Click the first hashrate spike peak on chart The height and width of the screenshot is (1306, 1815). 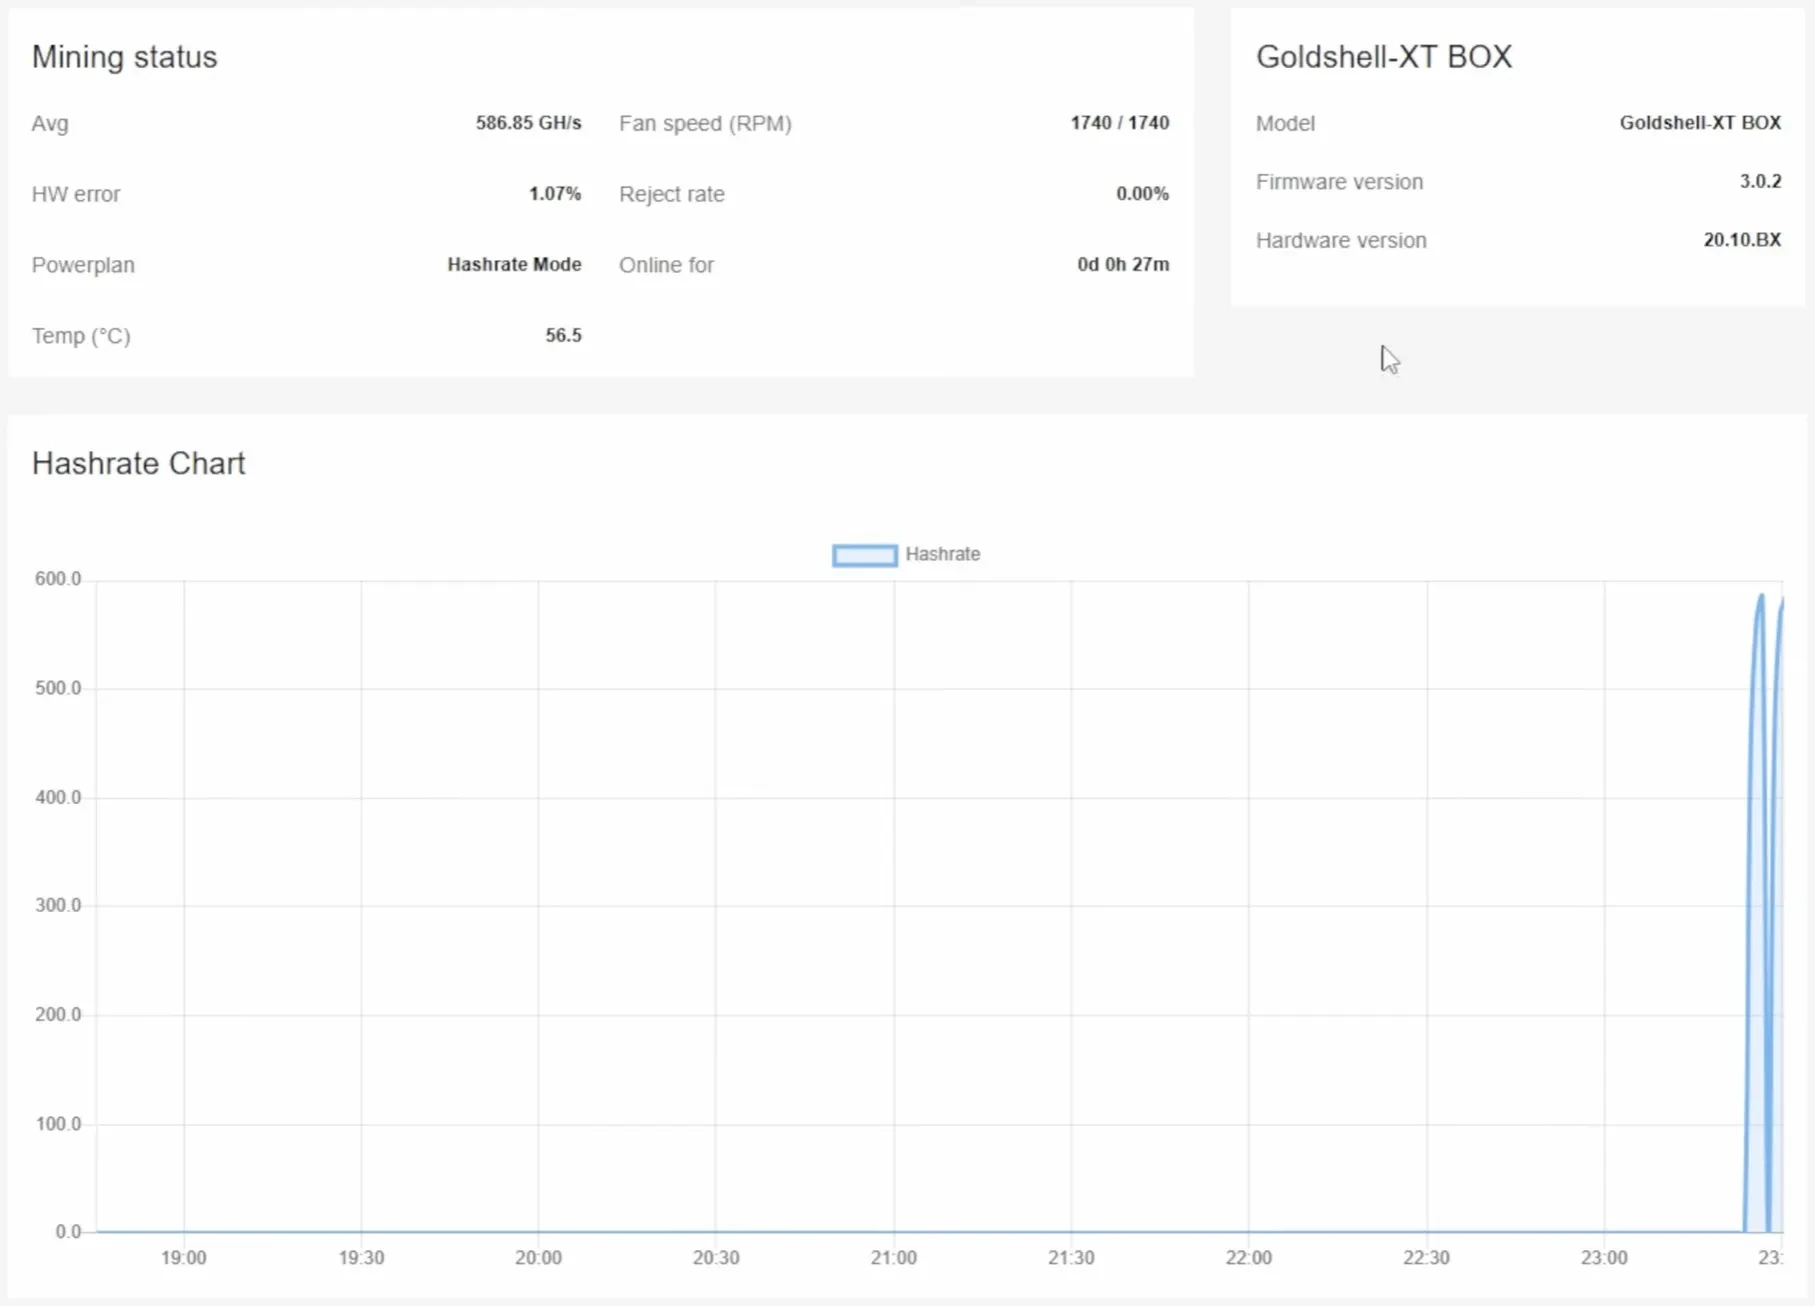1760,597
